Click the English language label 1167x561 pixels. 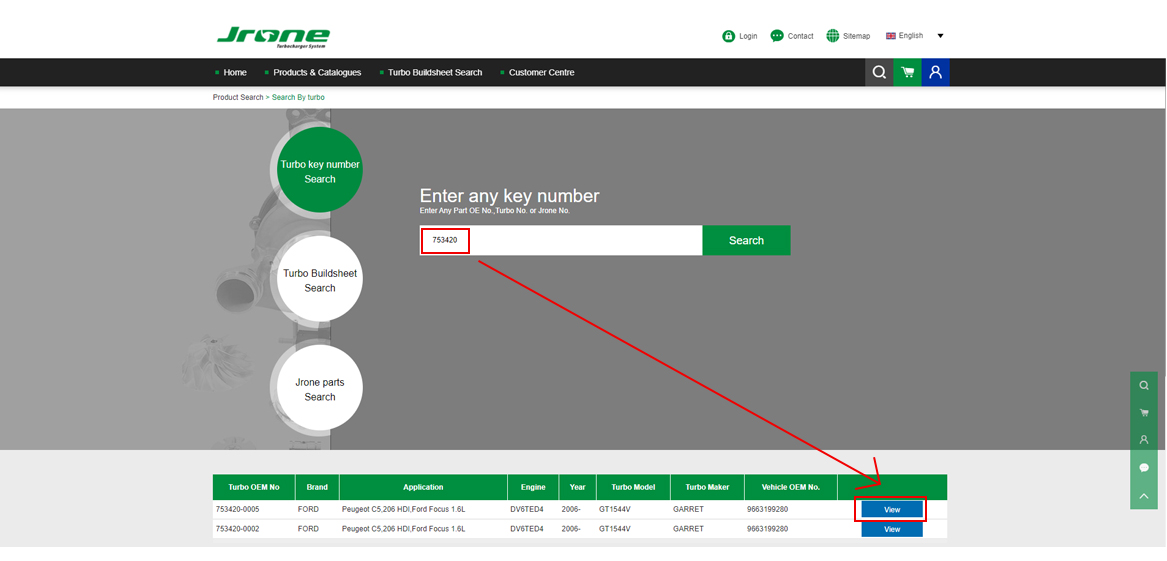coord(911,36)
